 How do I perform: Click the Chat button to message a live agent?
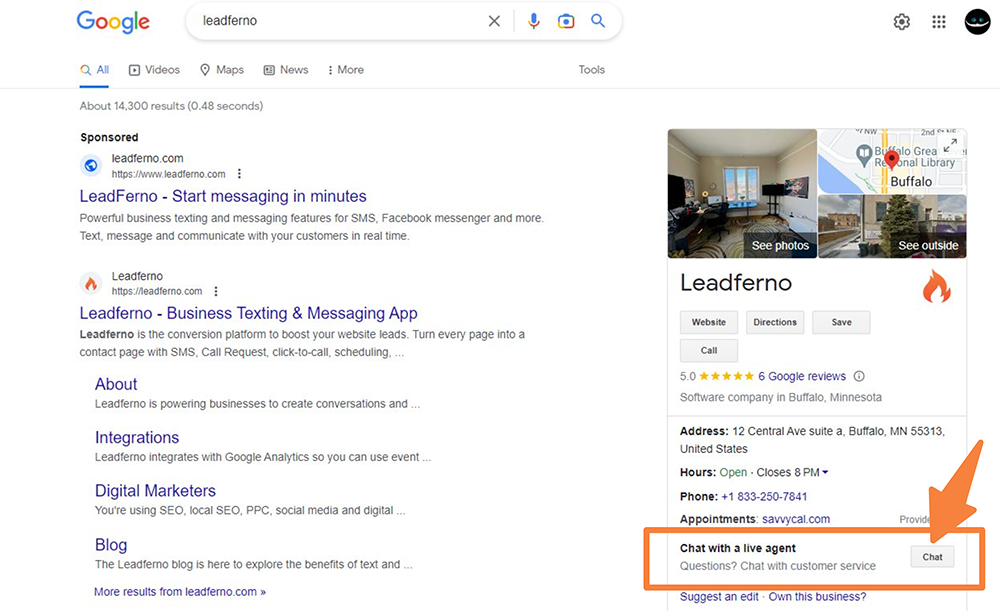(x=932, y=557)
